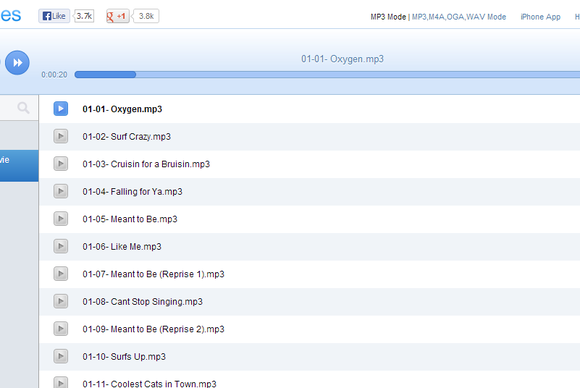This screenshot has width=580, height=388.
Task: Seek along the song progress bar
Action: pyautogui.click(x=327, y=75)
